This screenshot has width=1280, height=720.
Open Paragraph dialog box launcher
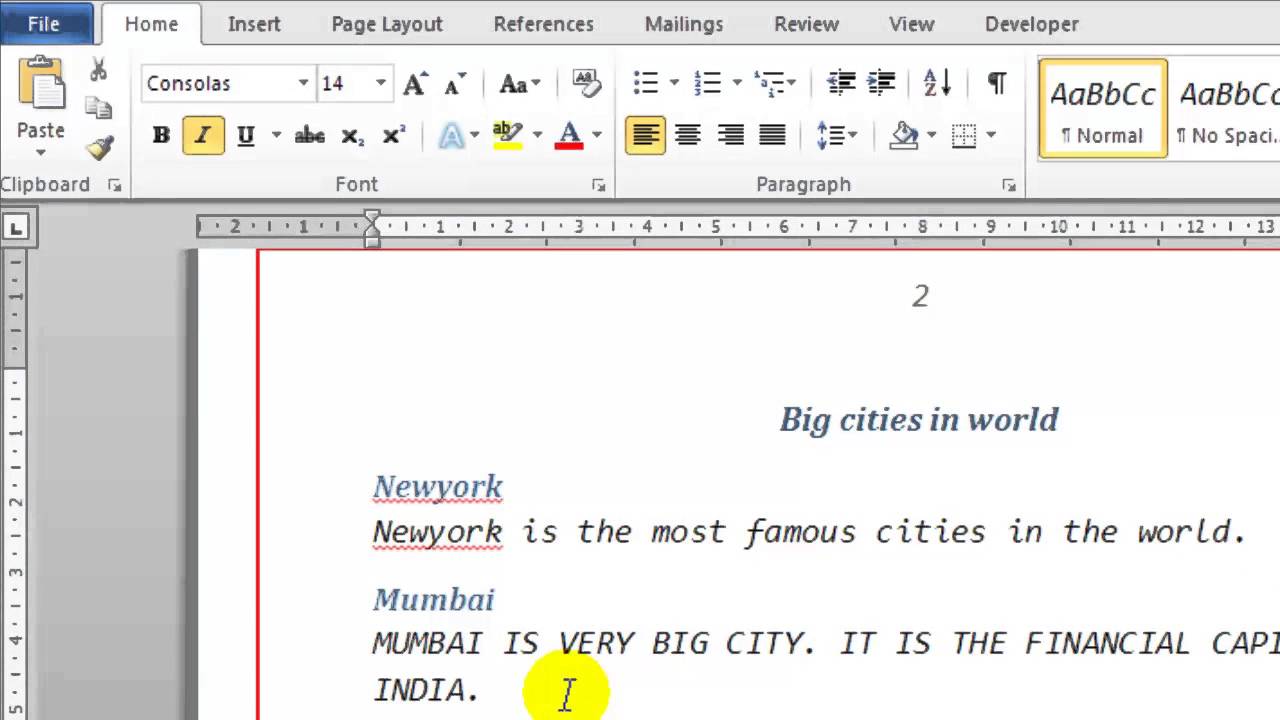point(1008,185)
